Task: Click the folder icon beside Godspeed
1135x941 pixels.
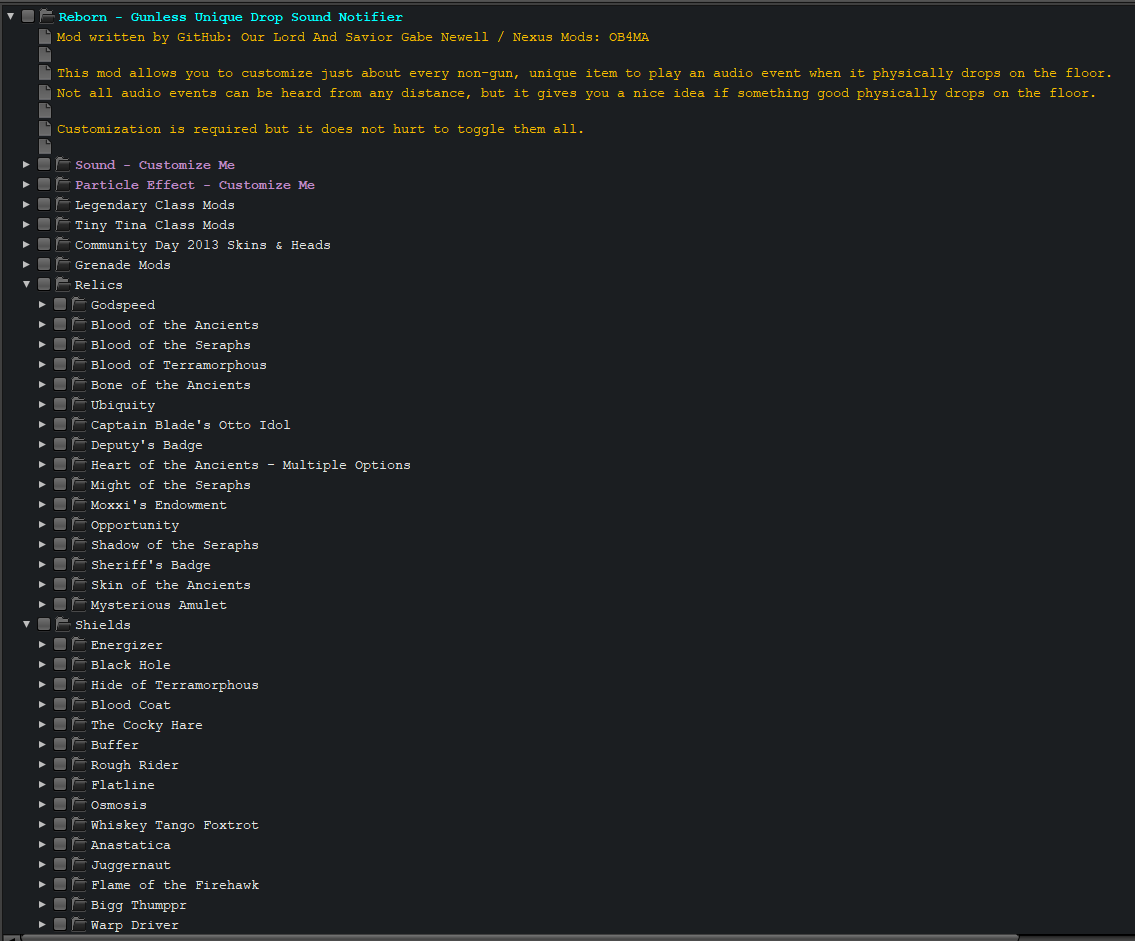Action: pos(79,305)
